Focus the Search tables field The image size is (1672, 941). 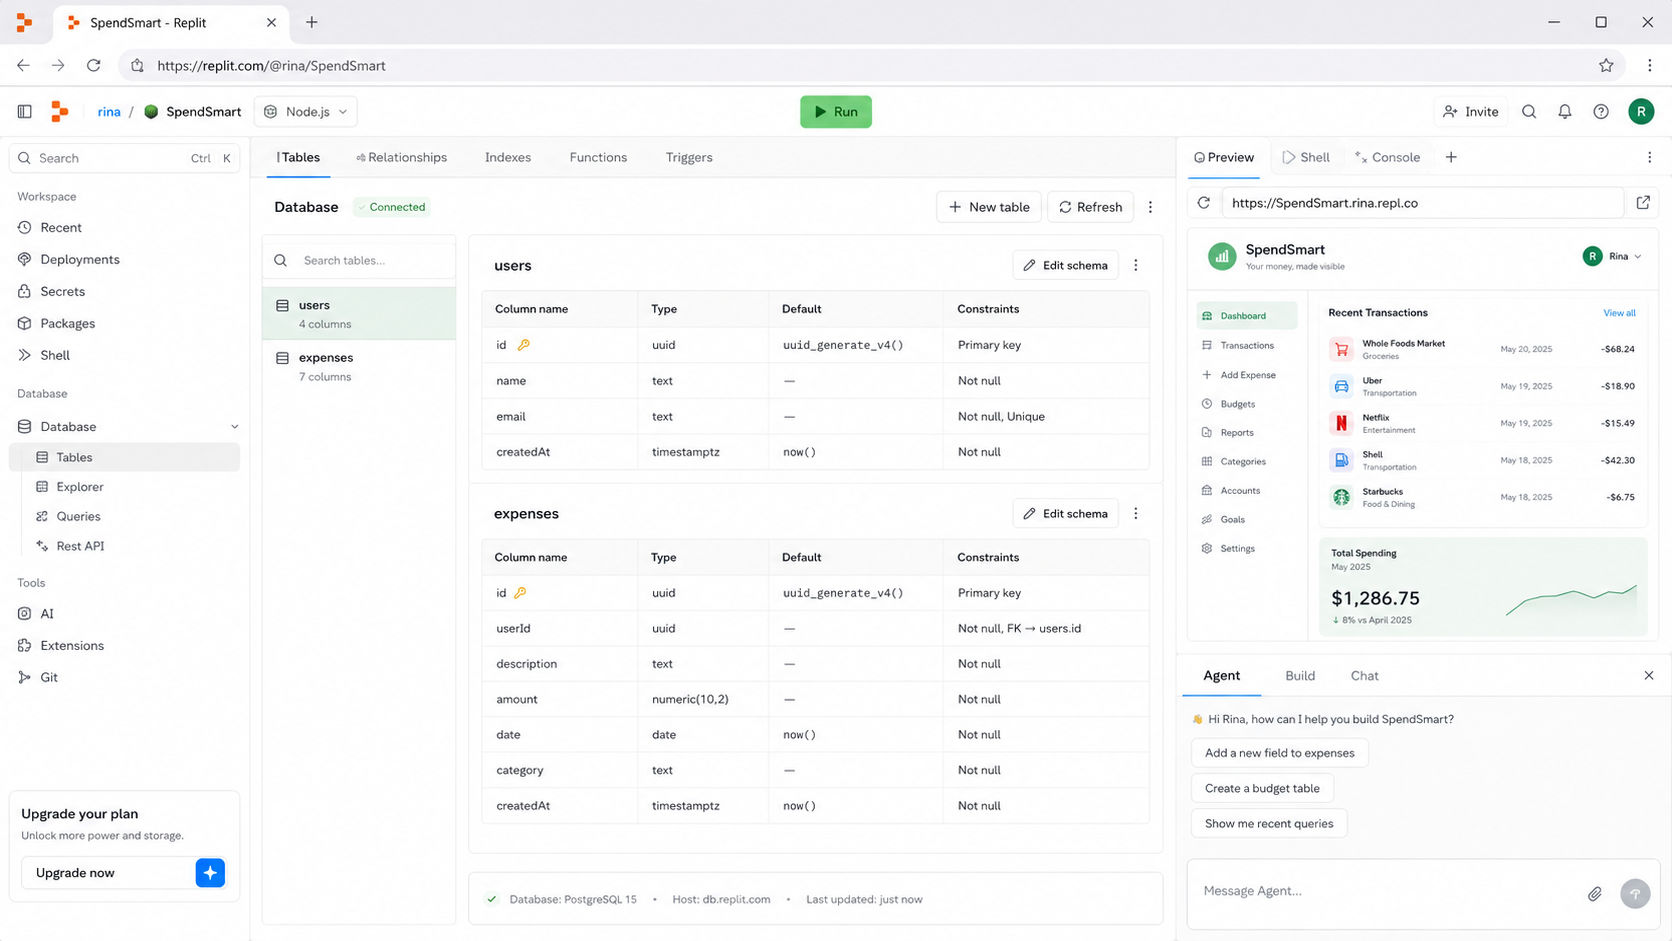(360, 261)
